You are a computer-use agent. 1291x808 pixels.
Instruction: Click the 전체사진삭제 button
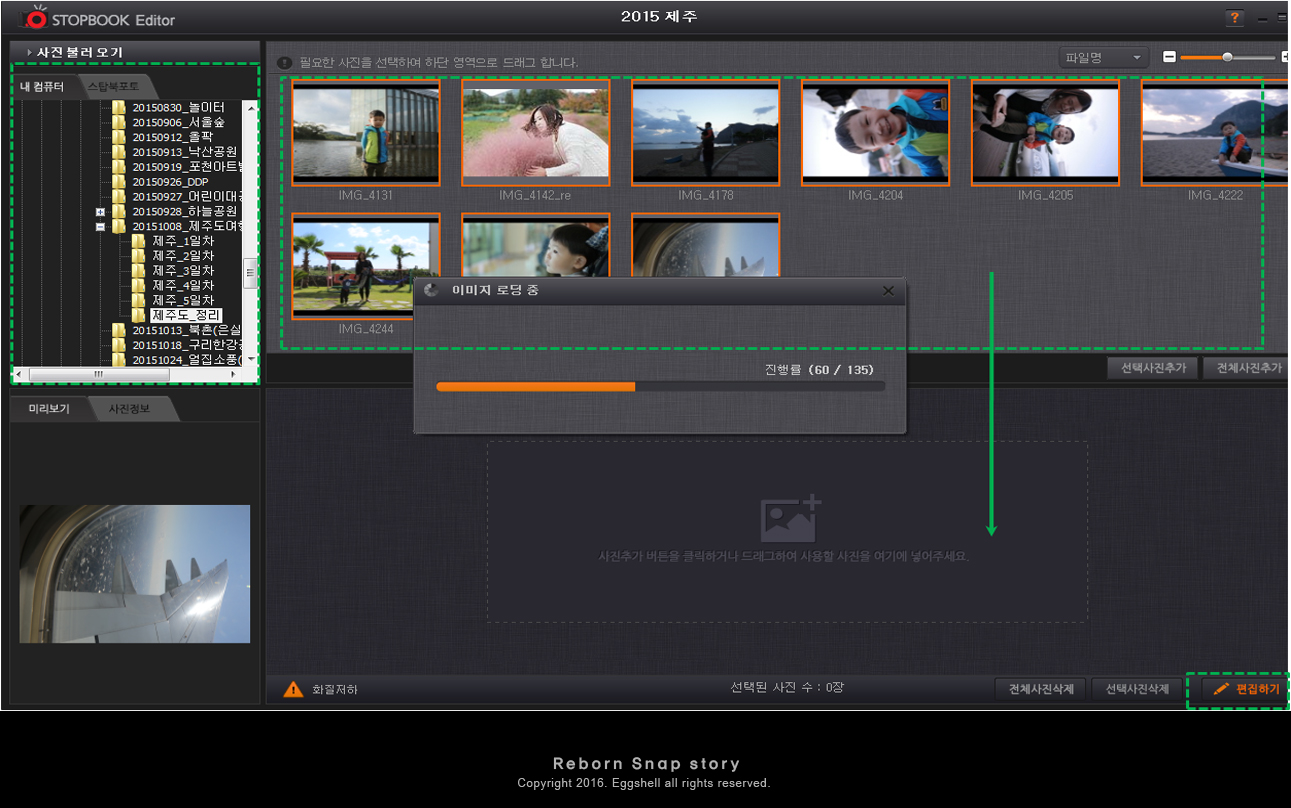pos(1040,689)
